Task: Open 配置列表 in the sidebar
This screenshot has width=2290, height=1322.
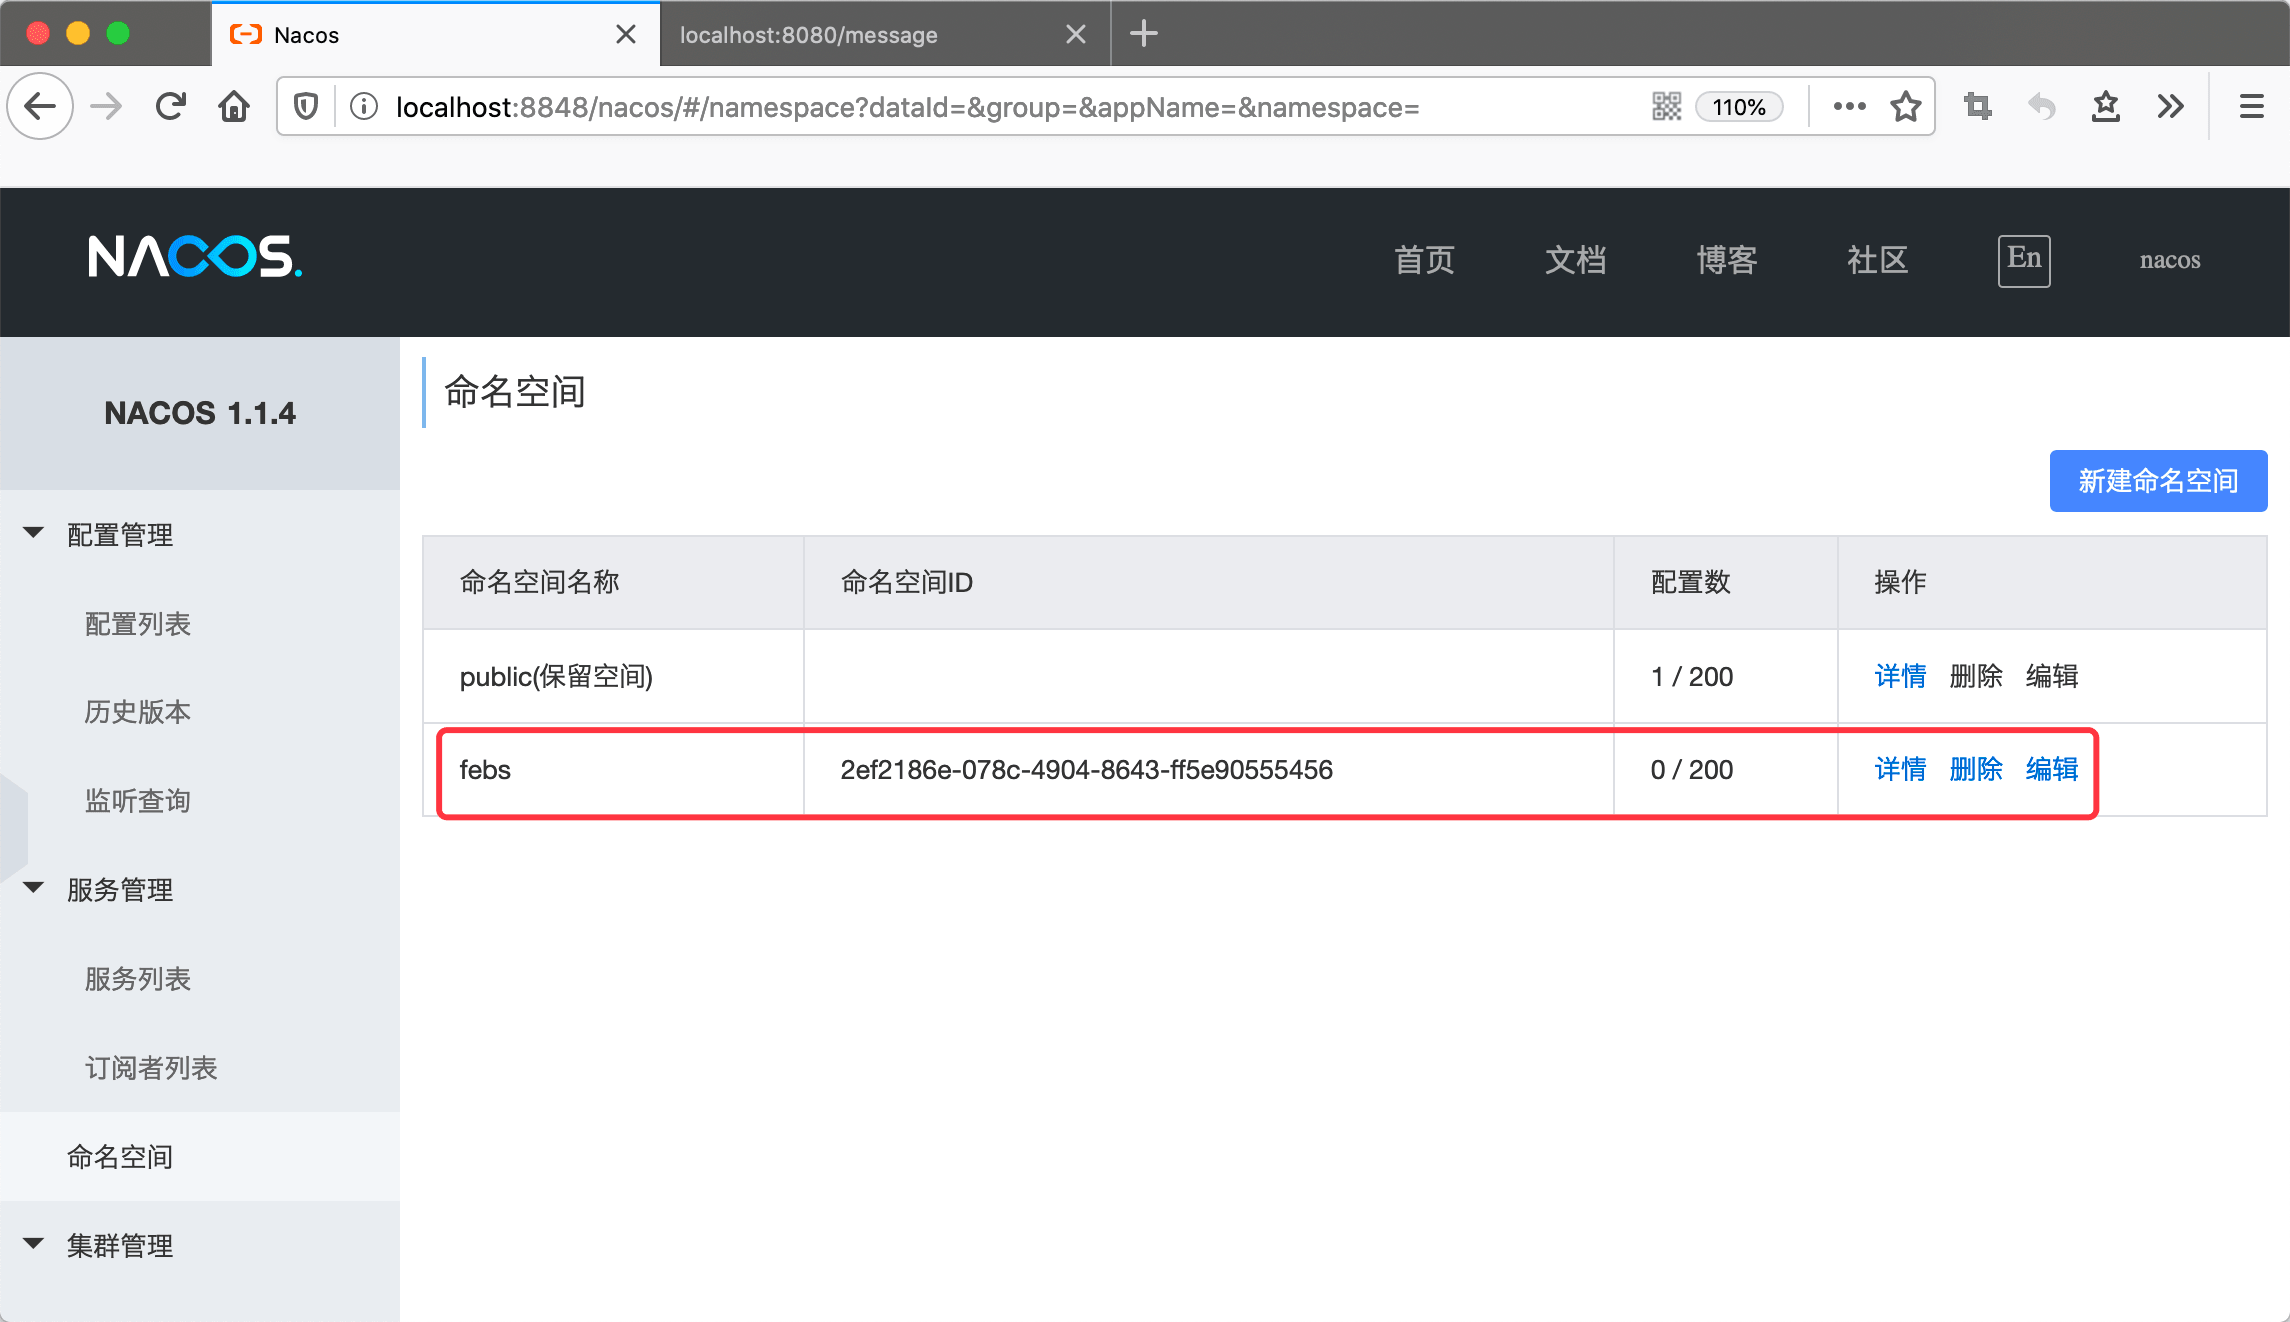Action: pos(138,624)
